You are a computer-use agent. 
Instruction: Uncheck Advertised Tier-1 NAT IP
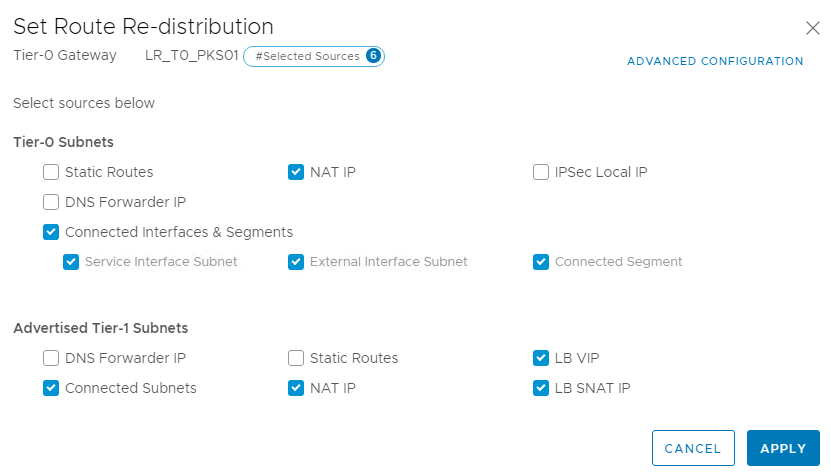click(x=296, y=388)
